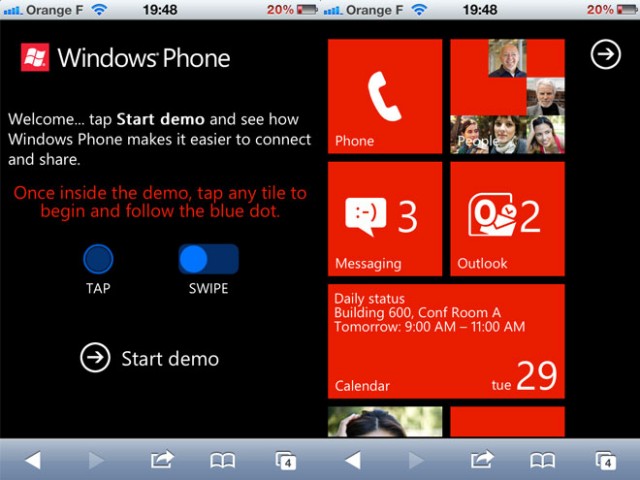Tap share icon in left Safari toolbar
The image size is (640, 480).
[x=162, y=459]
